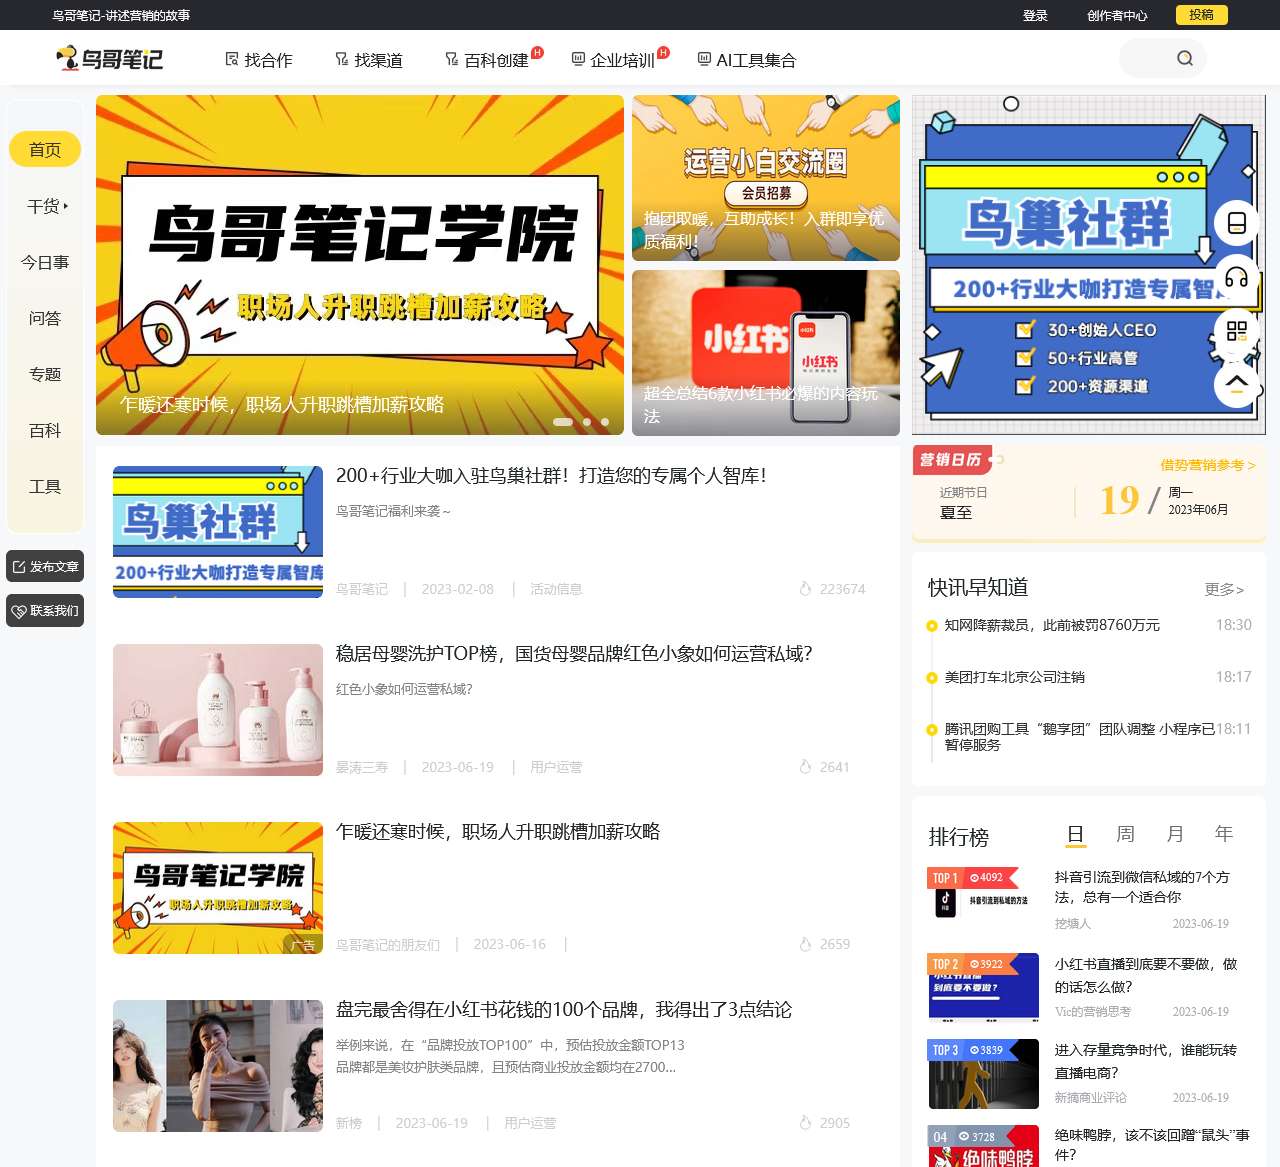Open article 200+行业大咖入驻鸟巢社群
The width and height of the screenshot is (1280, 1167).
point(551,476)
